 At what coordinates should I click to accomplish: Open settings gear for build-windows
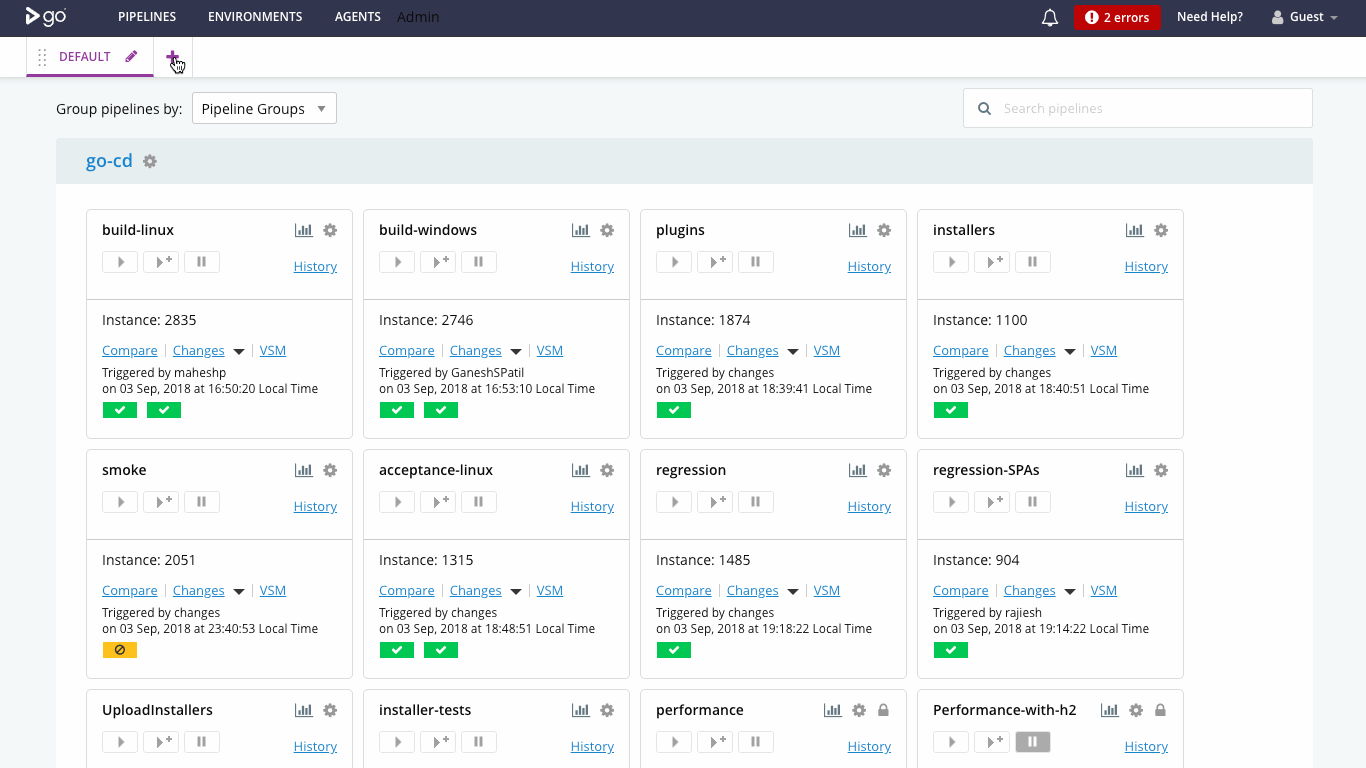[607, 230]
